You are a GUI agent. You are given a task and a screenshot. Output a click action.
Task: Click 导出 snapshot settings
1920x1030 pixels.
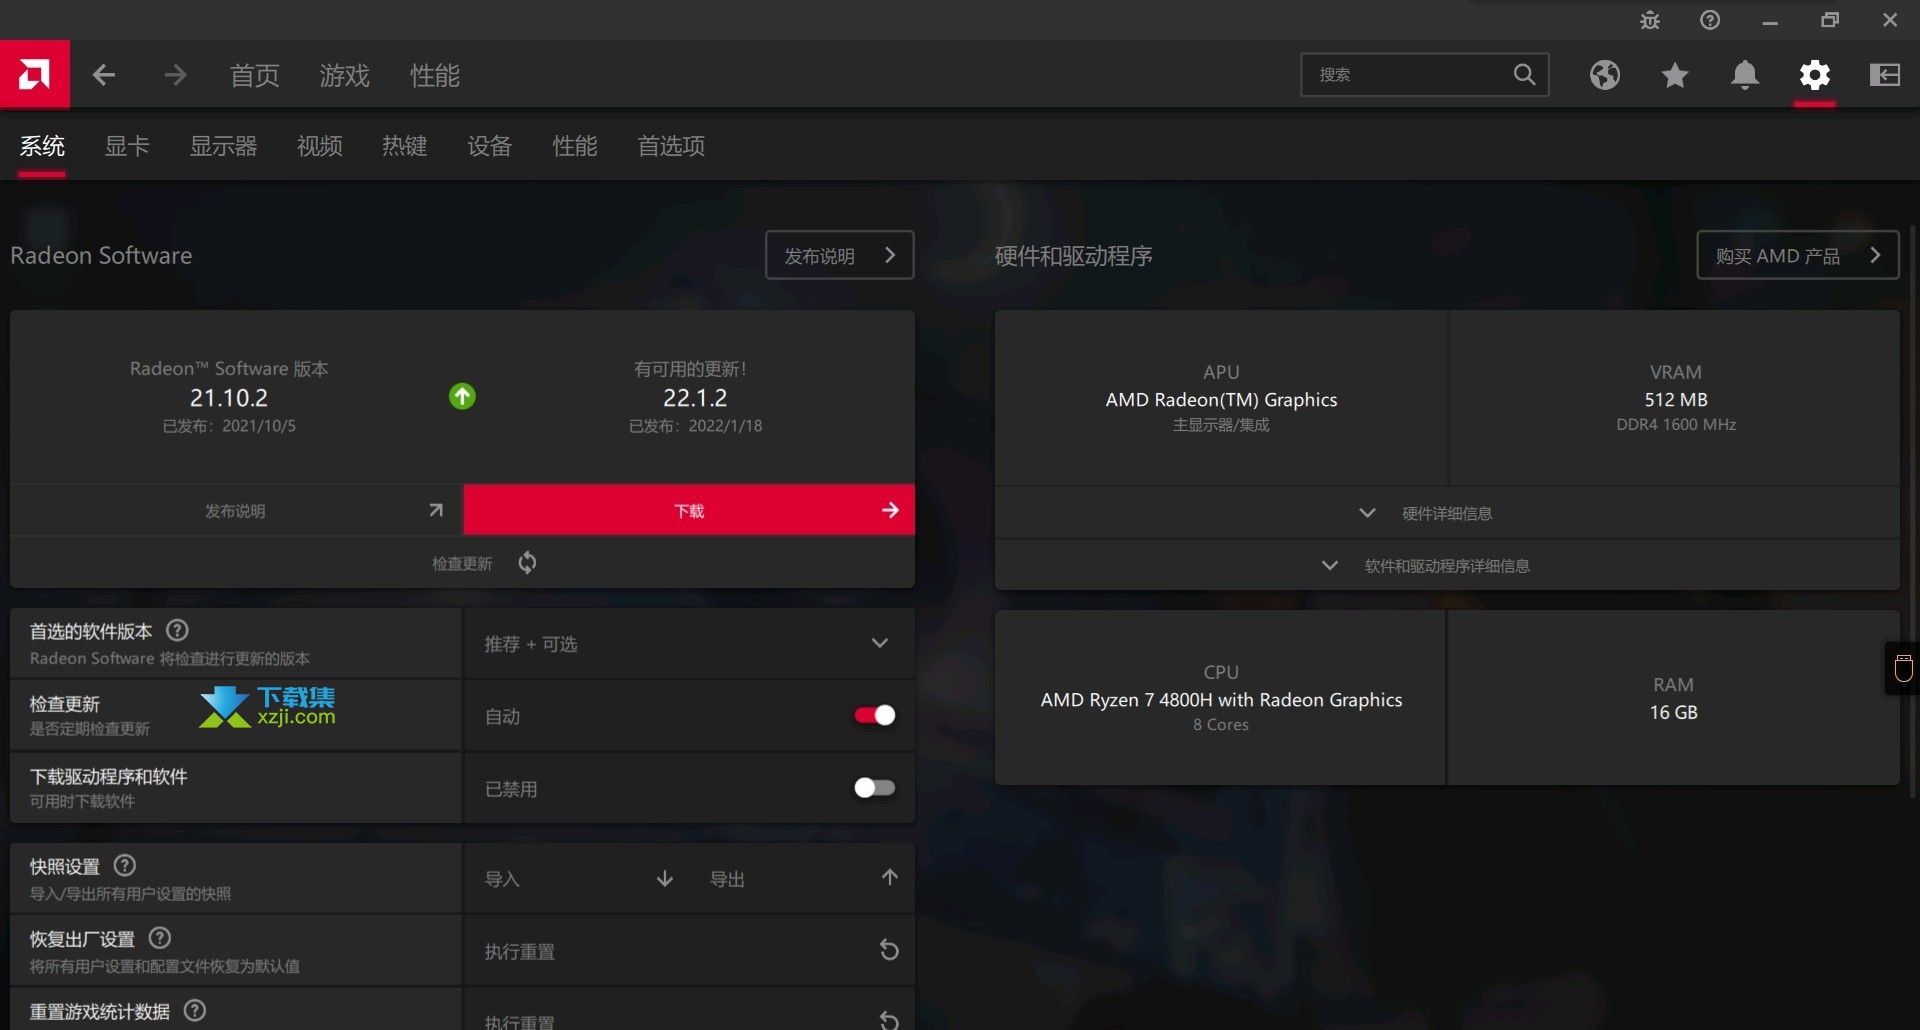pos(805,879)
